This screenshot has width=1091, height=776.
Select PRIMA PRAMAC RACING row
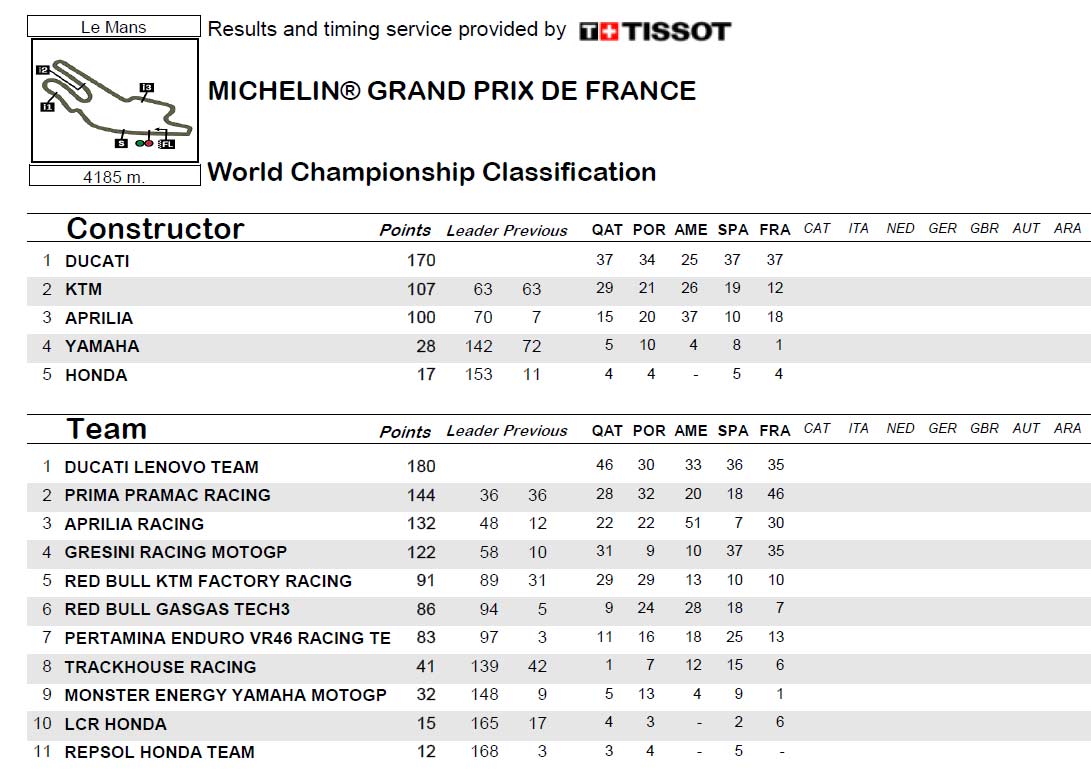(559, 495)
